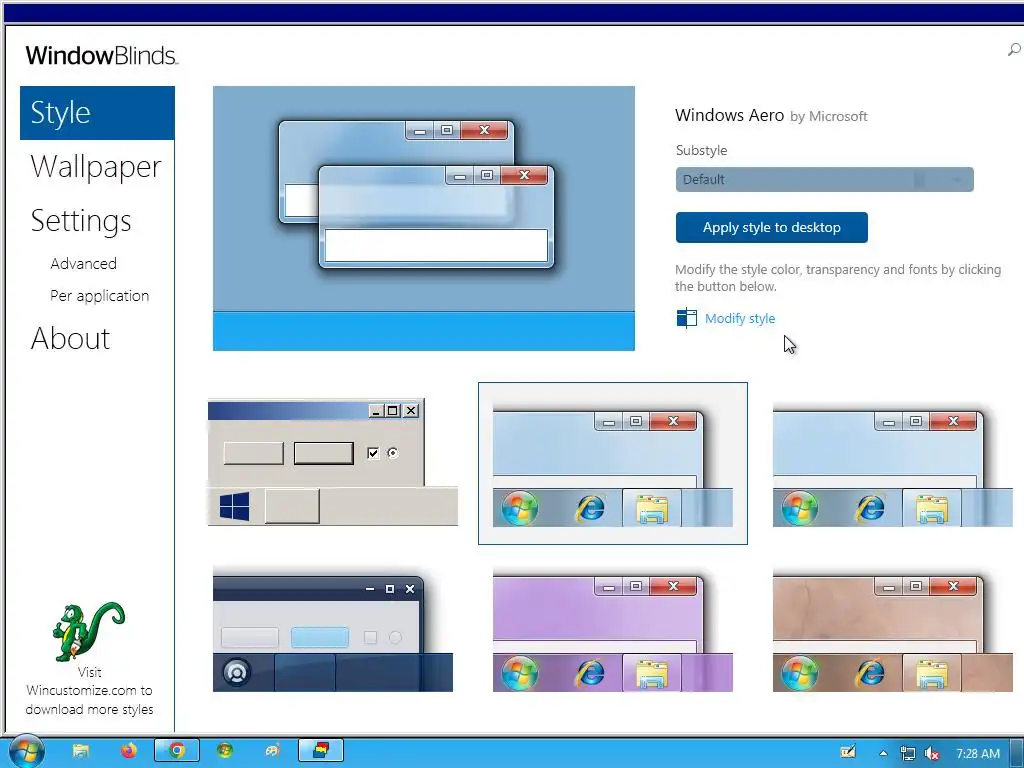Viewport: 1024px width, 768px height.
Task: Click the search magnifier icon
Action: point(1014,50)
